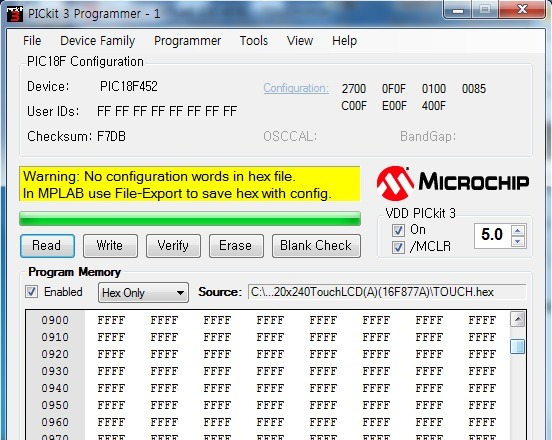Open the Help menu
The width and height of the screenshot is (552, 440).
pos(344,41)
